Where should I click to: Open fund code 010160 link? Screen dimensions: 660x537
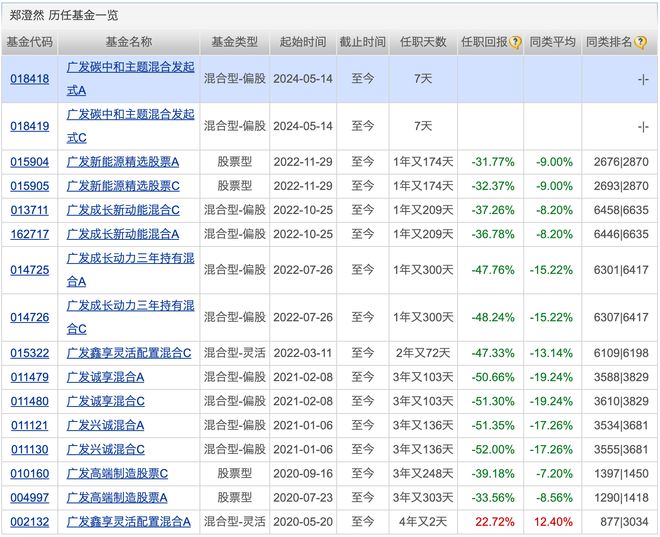[x=29, y=473]
